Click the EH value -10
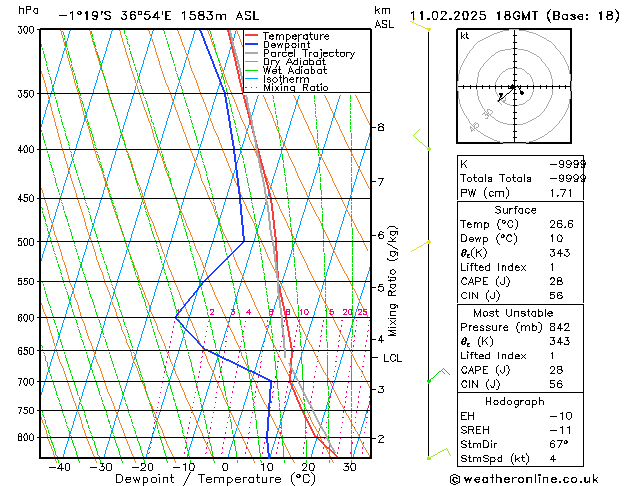This screenshot has width=629, height=486. [x=561, y=416]
